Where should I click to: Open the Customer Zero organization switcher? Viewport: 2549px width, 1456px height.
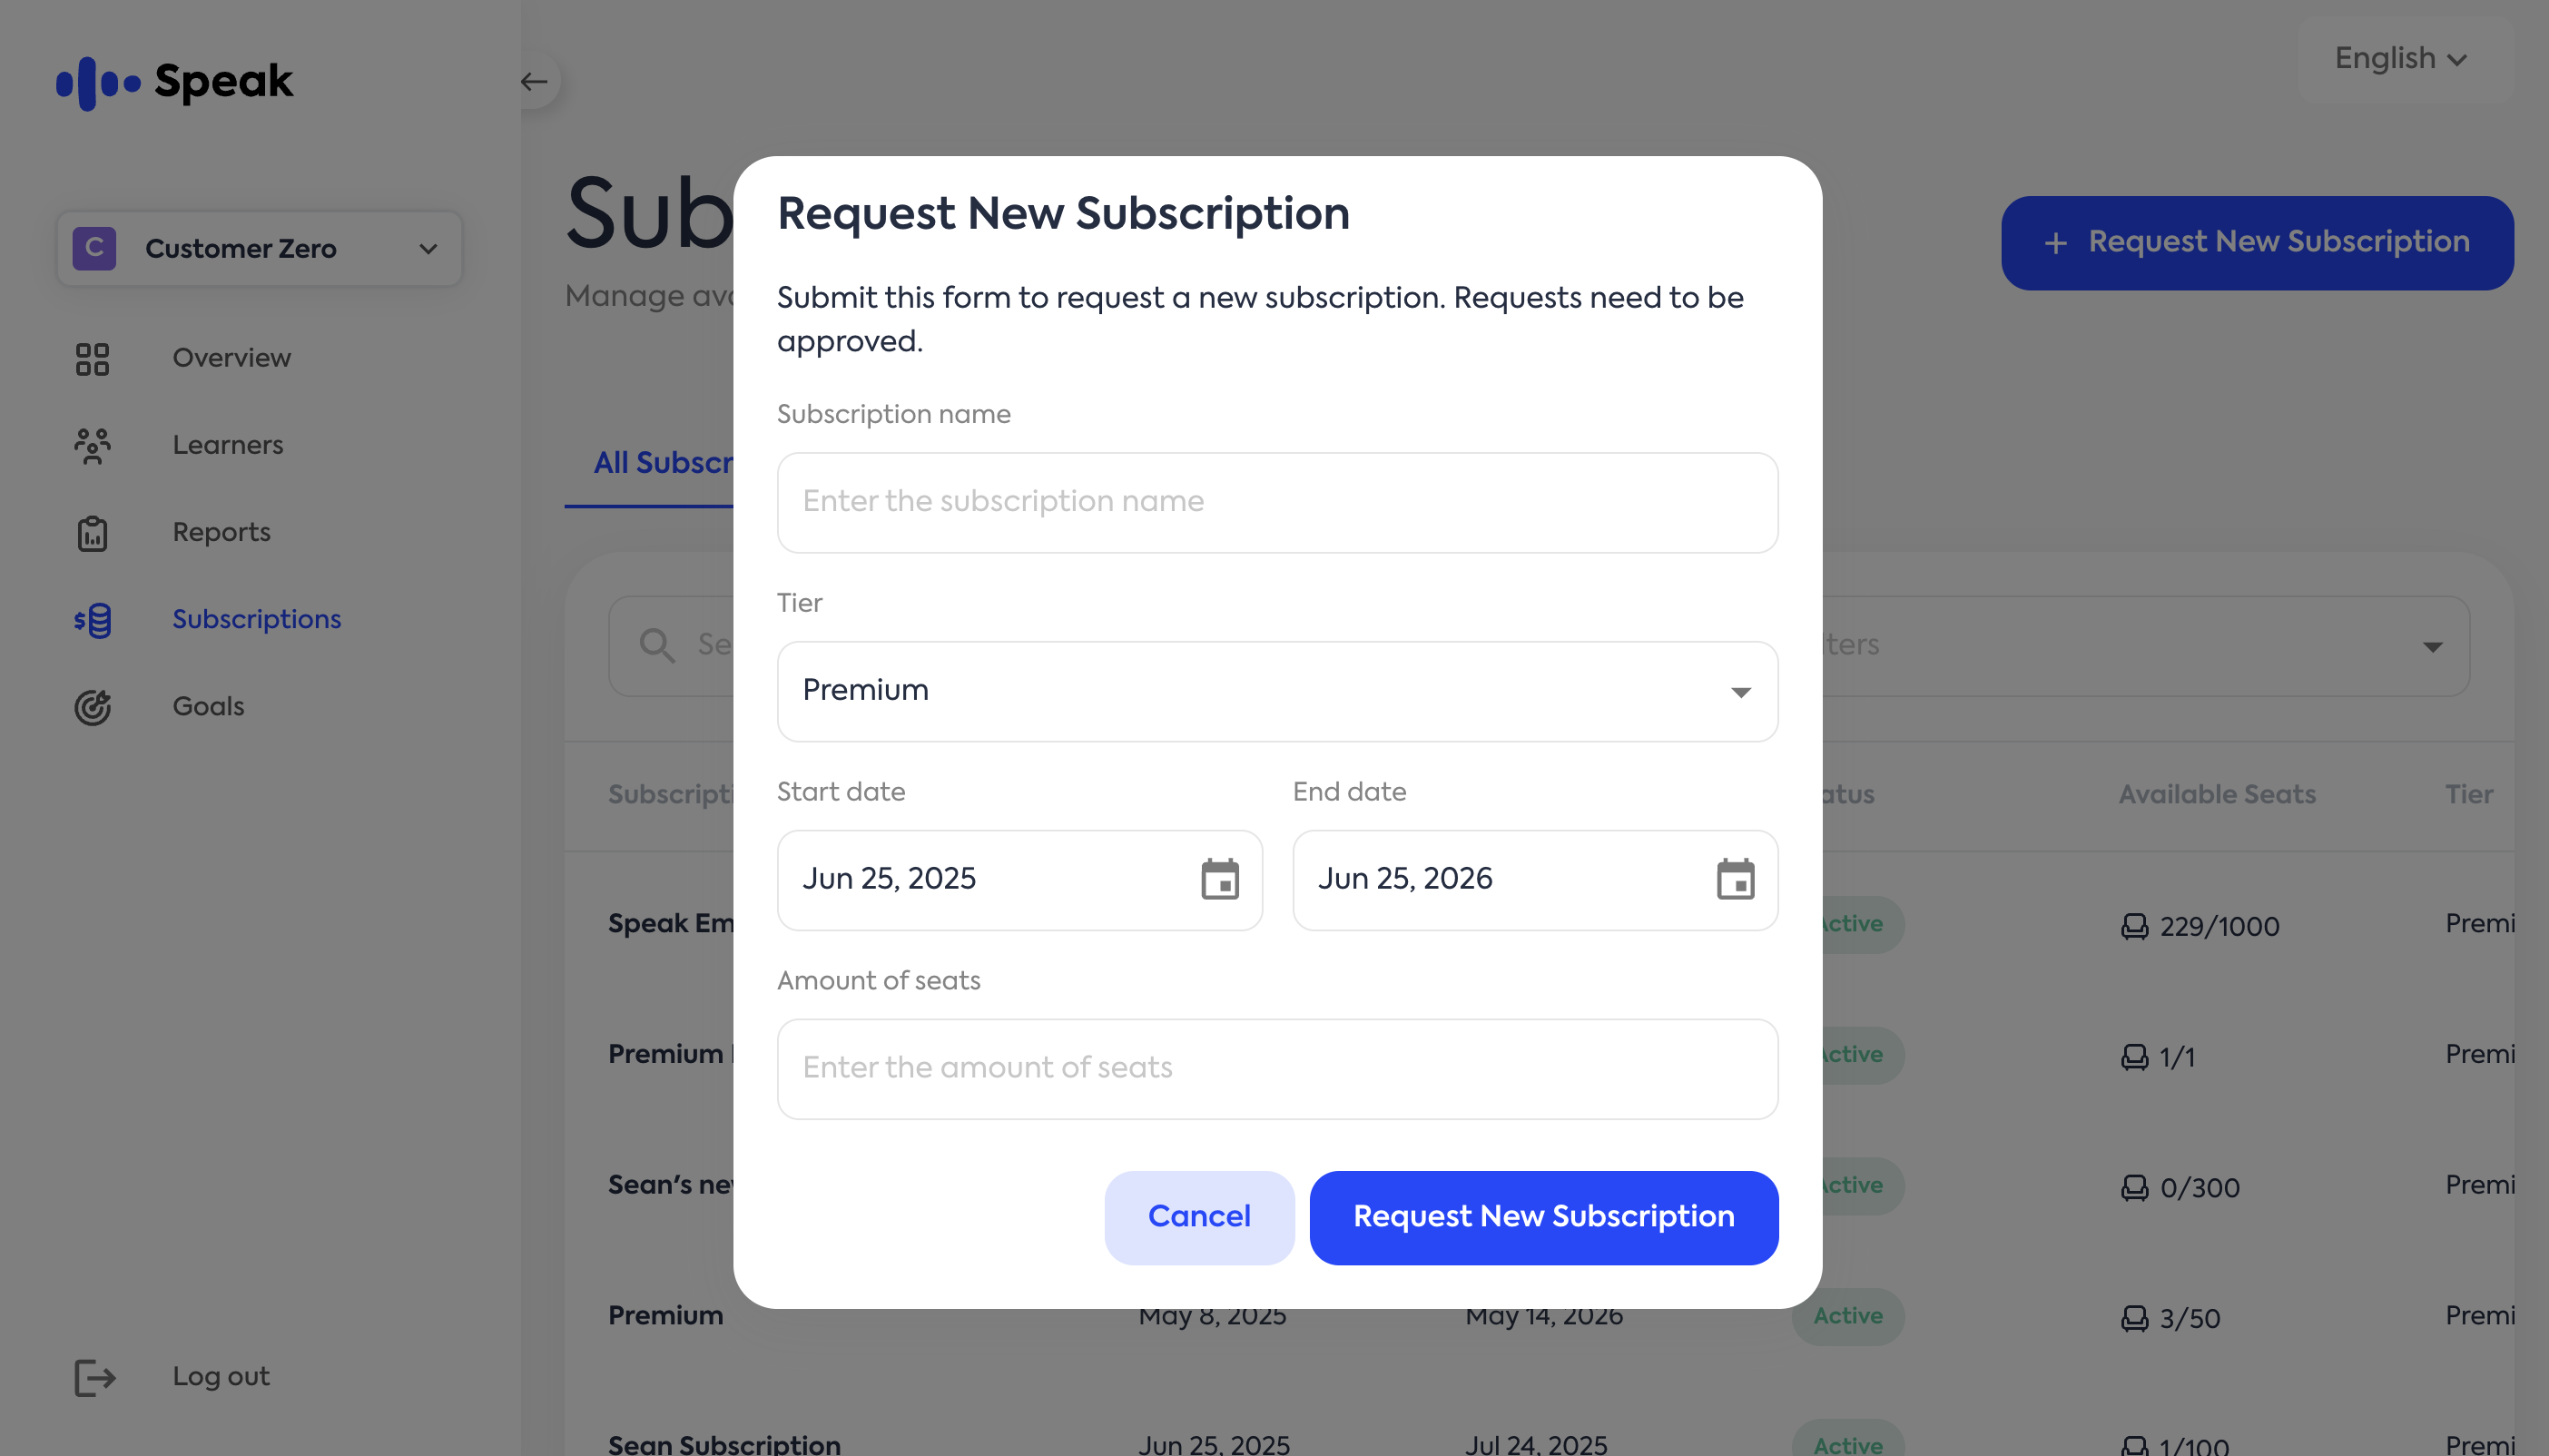point(259,249)
